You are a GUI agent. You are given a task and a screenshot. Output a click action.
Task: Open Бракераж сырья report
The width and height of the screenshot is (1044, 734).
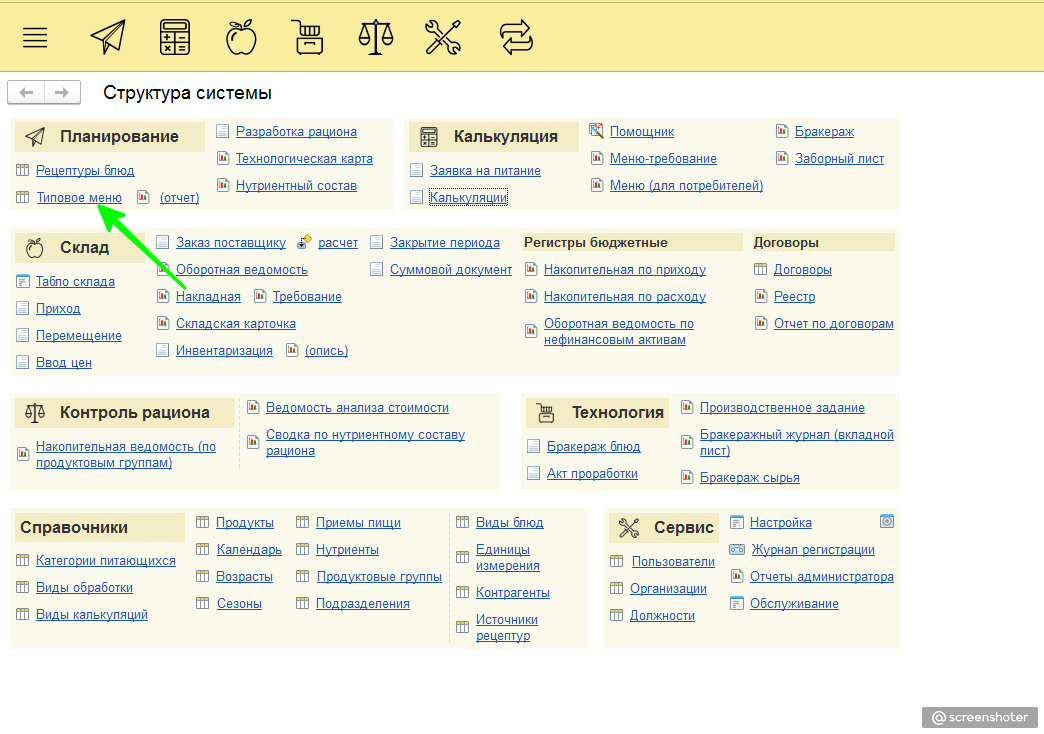[x=749, y=478]
